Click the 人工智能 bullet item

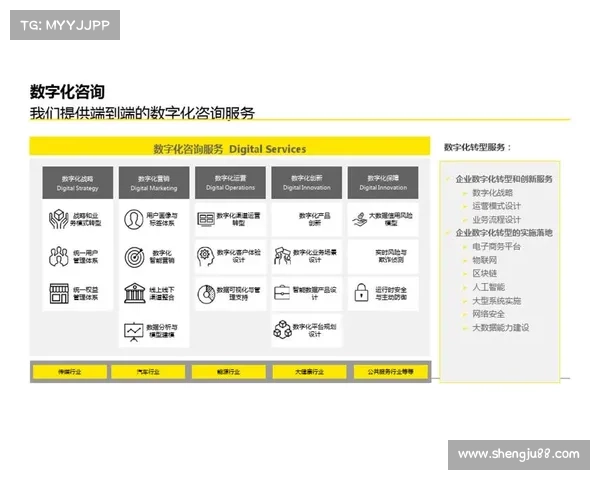[488, 287]
